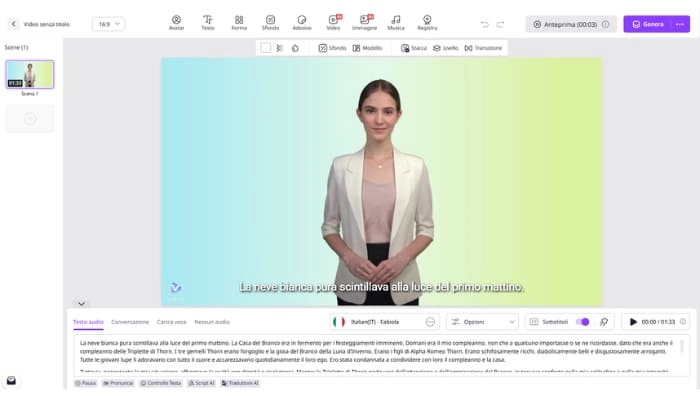Click the Traduttore AI button
This screenshot has height=400, width=700.
pos(240,383)
